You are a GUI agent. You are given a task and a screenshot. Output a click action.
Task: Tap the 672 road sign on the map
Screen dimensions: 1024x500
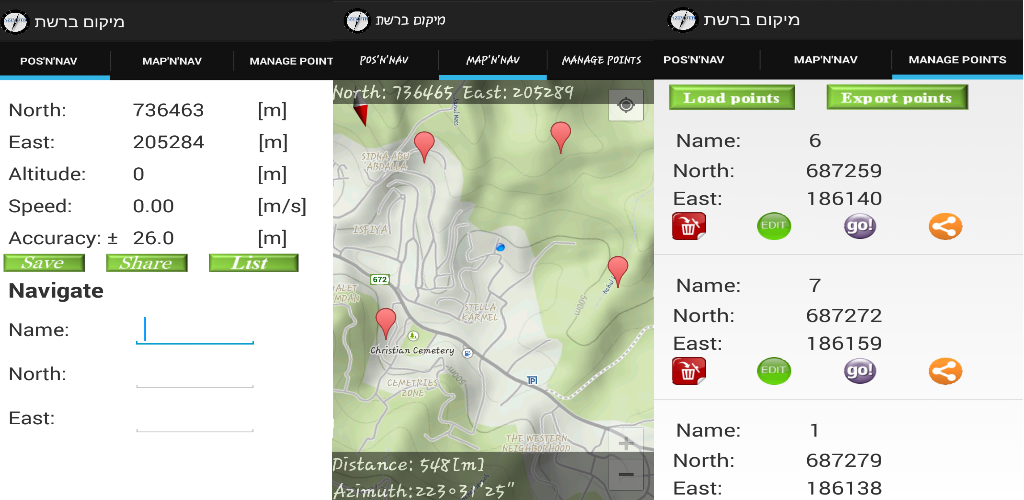(x=379, y=279)
